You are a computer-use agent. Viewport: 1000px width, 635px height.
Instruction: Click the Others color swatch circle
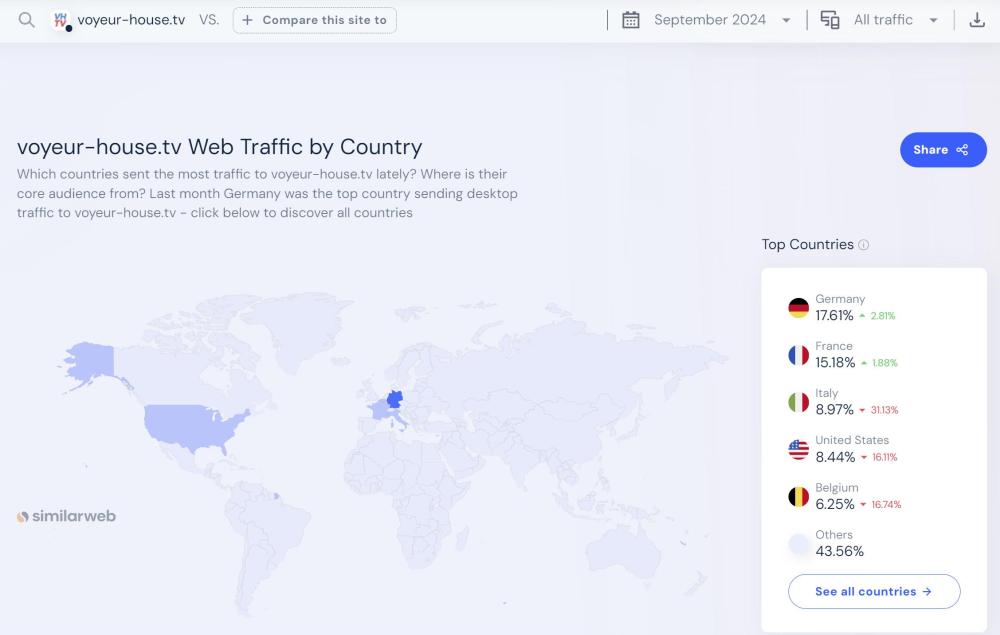click(798, 544)
